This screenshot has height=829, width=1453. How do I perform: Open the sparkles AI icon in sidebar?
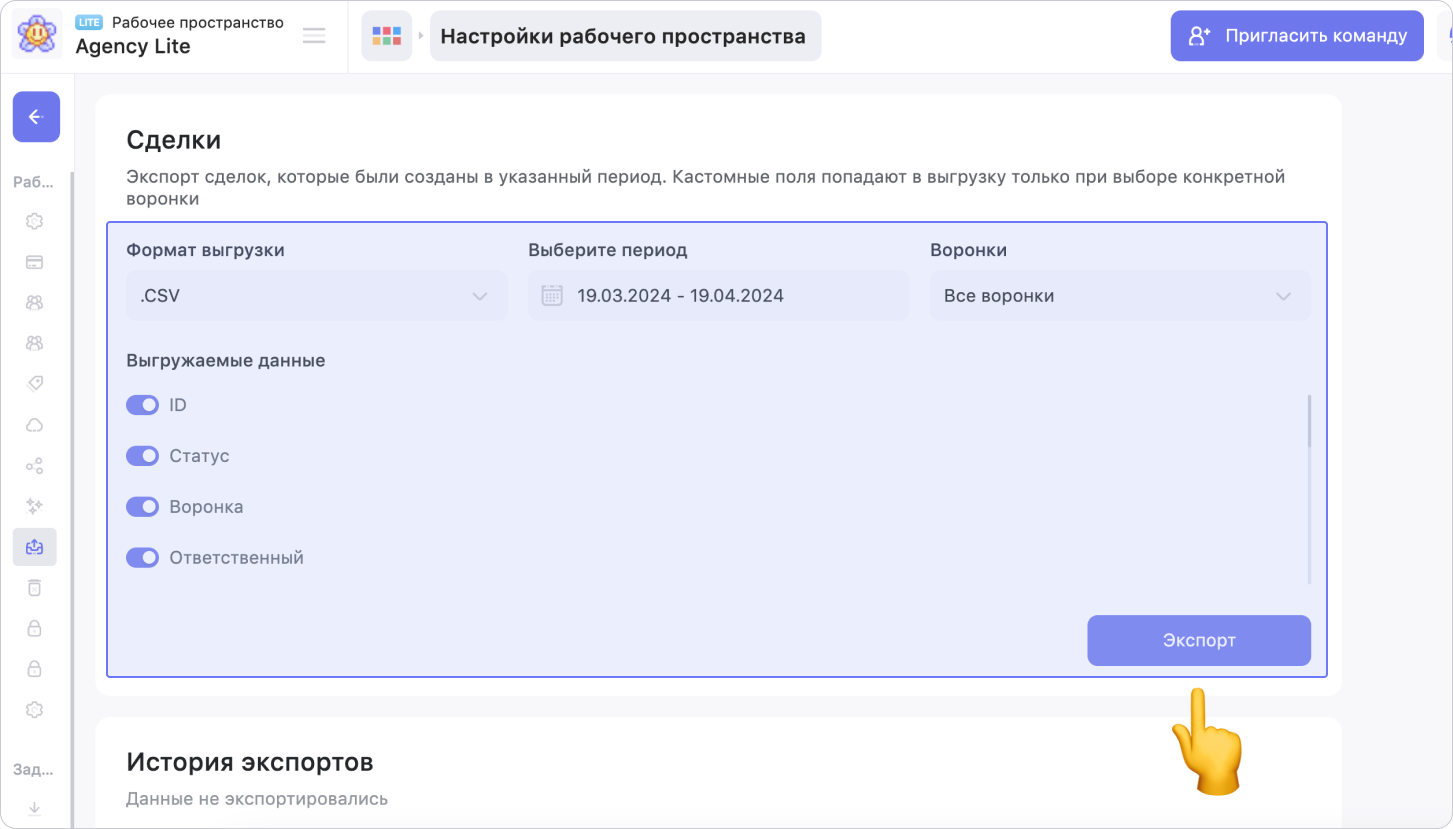click(34, 506)
